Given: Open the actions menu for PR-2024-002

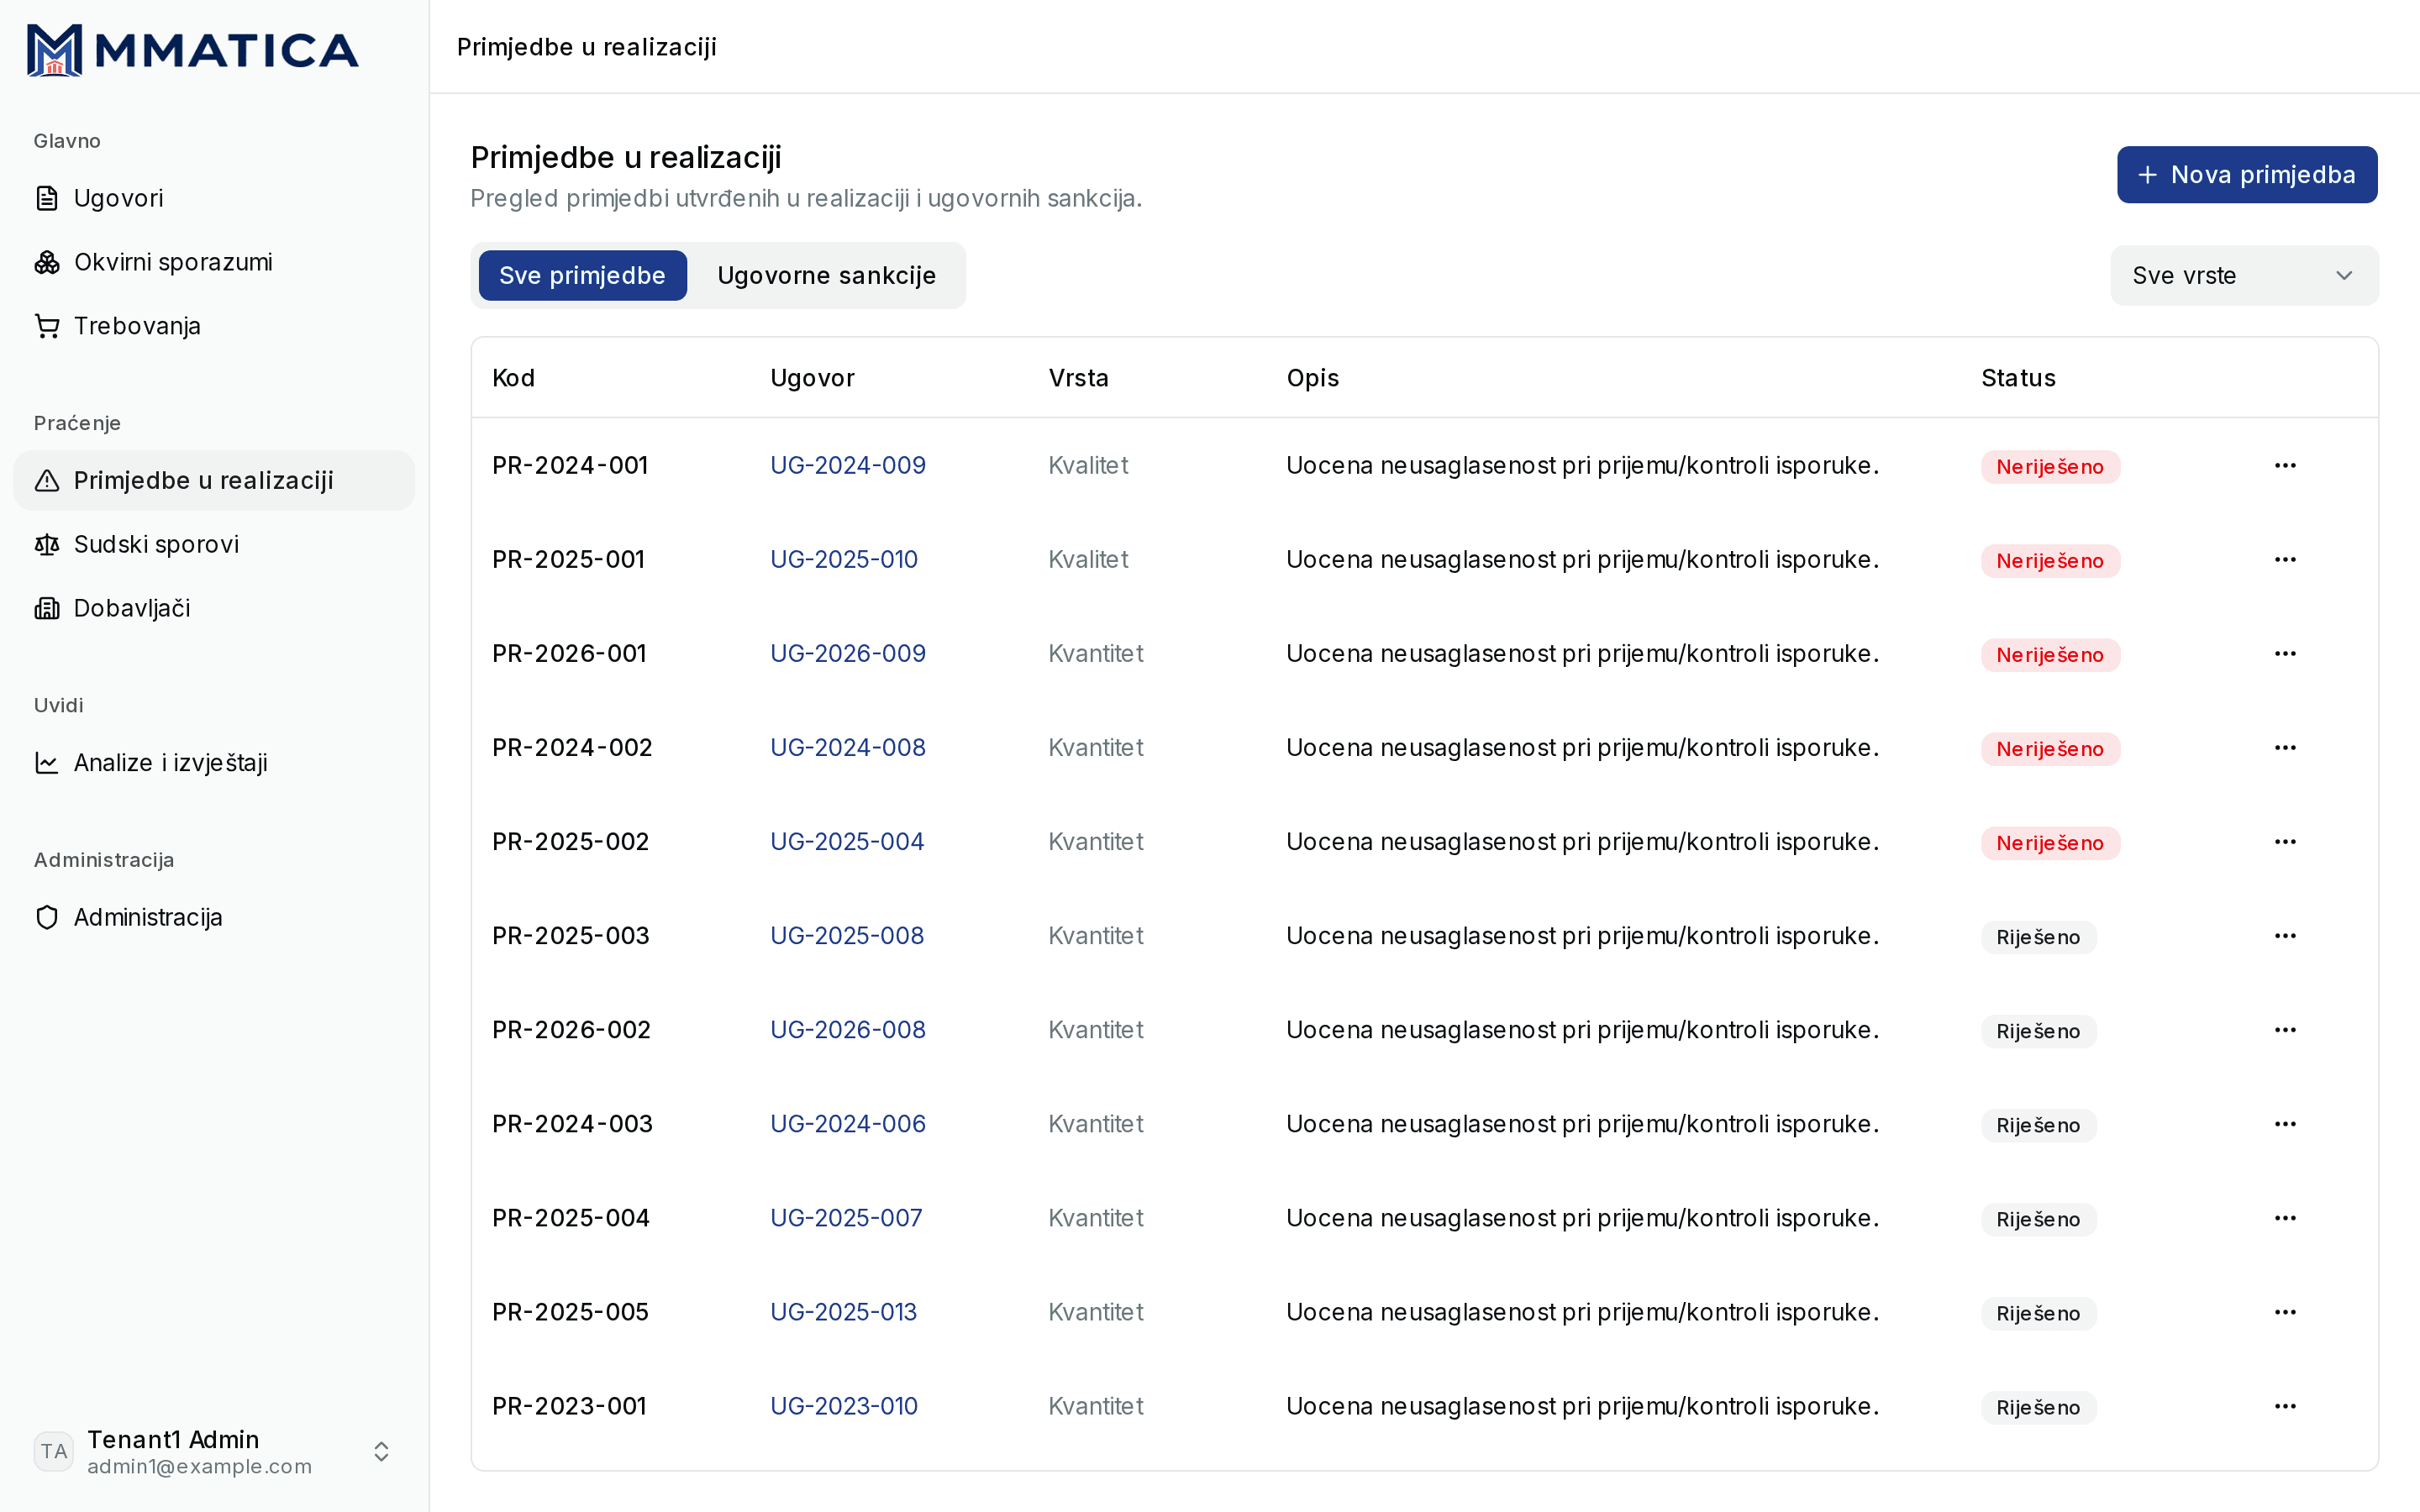Looking at the screenshot, I should [x=2285, y=748].
